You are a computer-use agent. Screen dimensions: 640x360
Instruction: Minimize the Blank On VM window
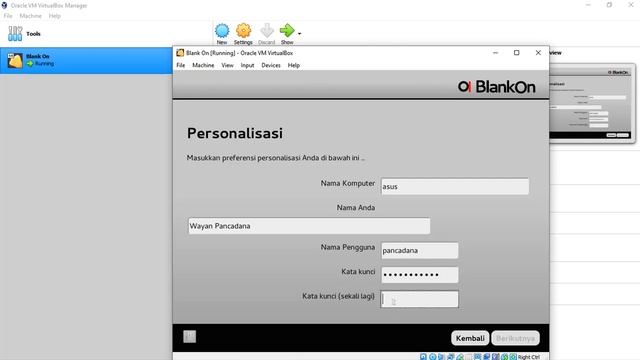496,53
